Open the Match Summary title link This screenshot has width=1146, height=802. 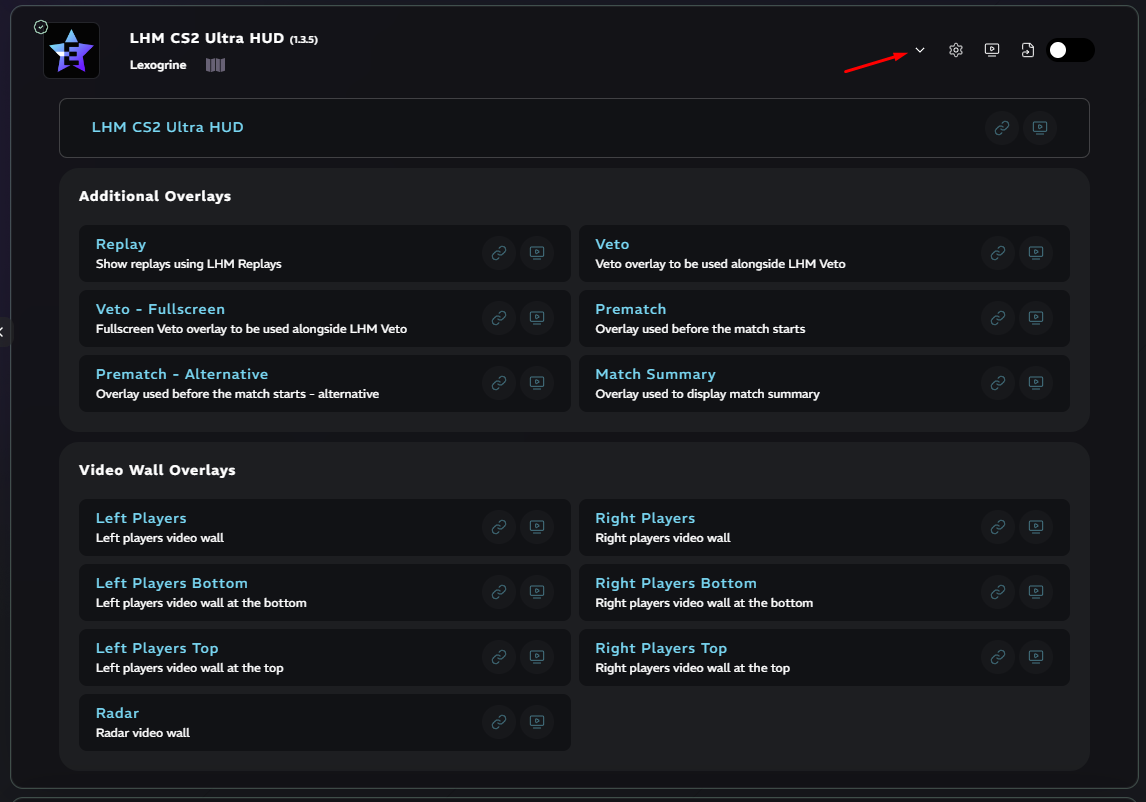(x=656, y=374)
